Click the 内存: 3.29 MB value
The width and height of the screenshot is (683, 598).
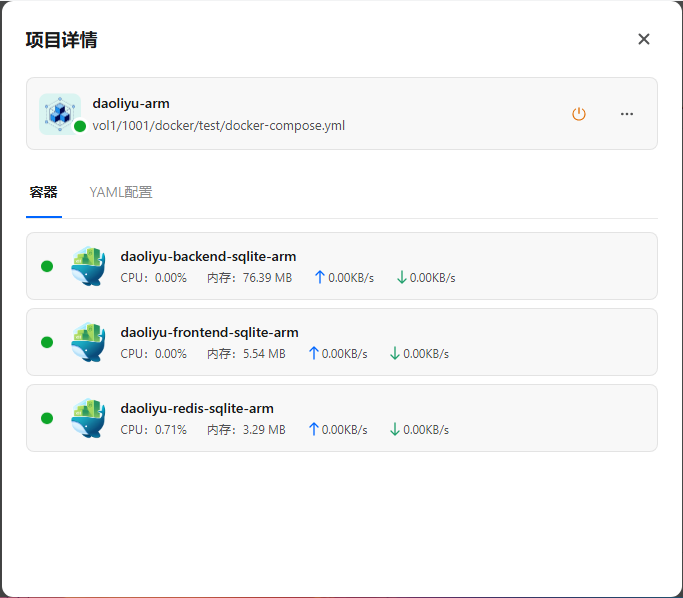246,430
